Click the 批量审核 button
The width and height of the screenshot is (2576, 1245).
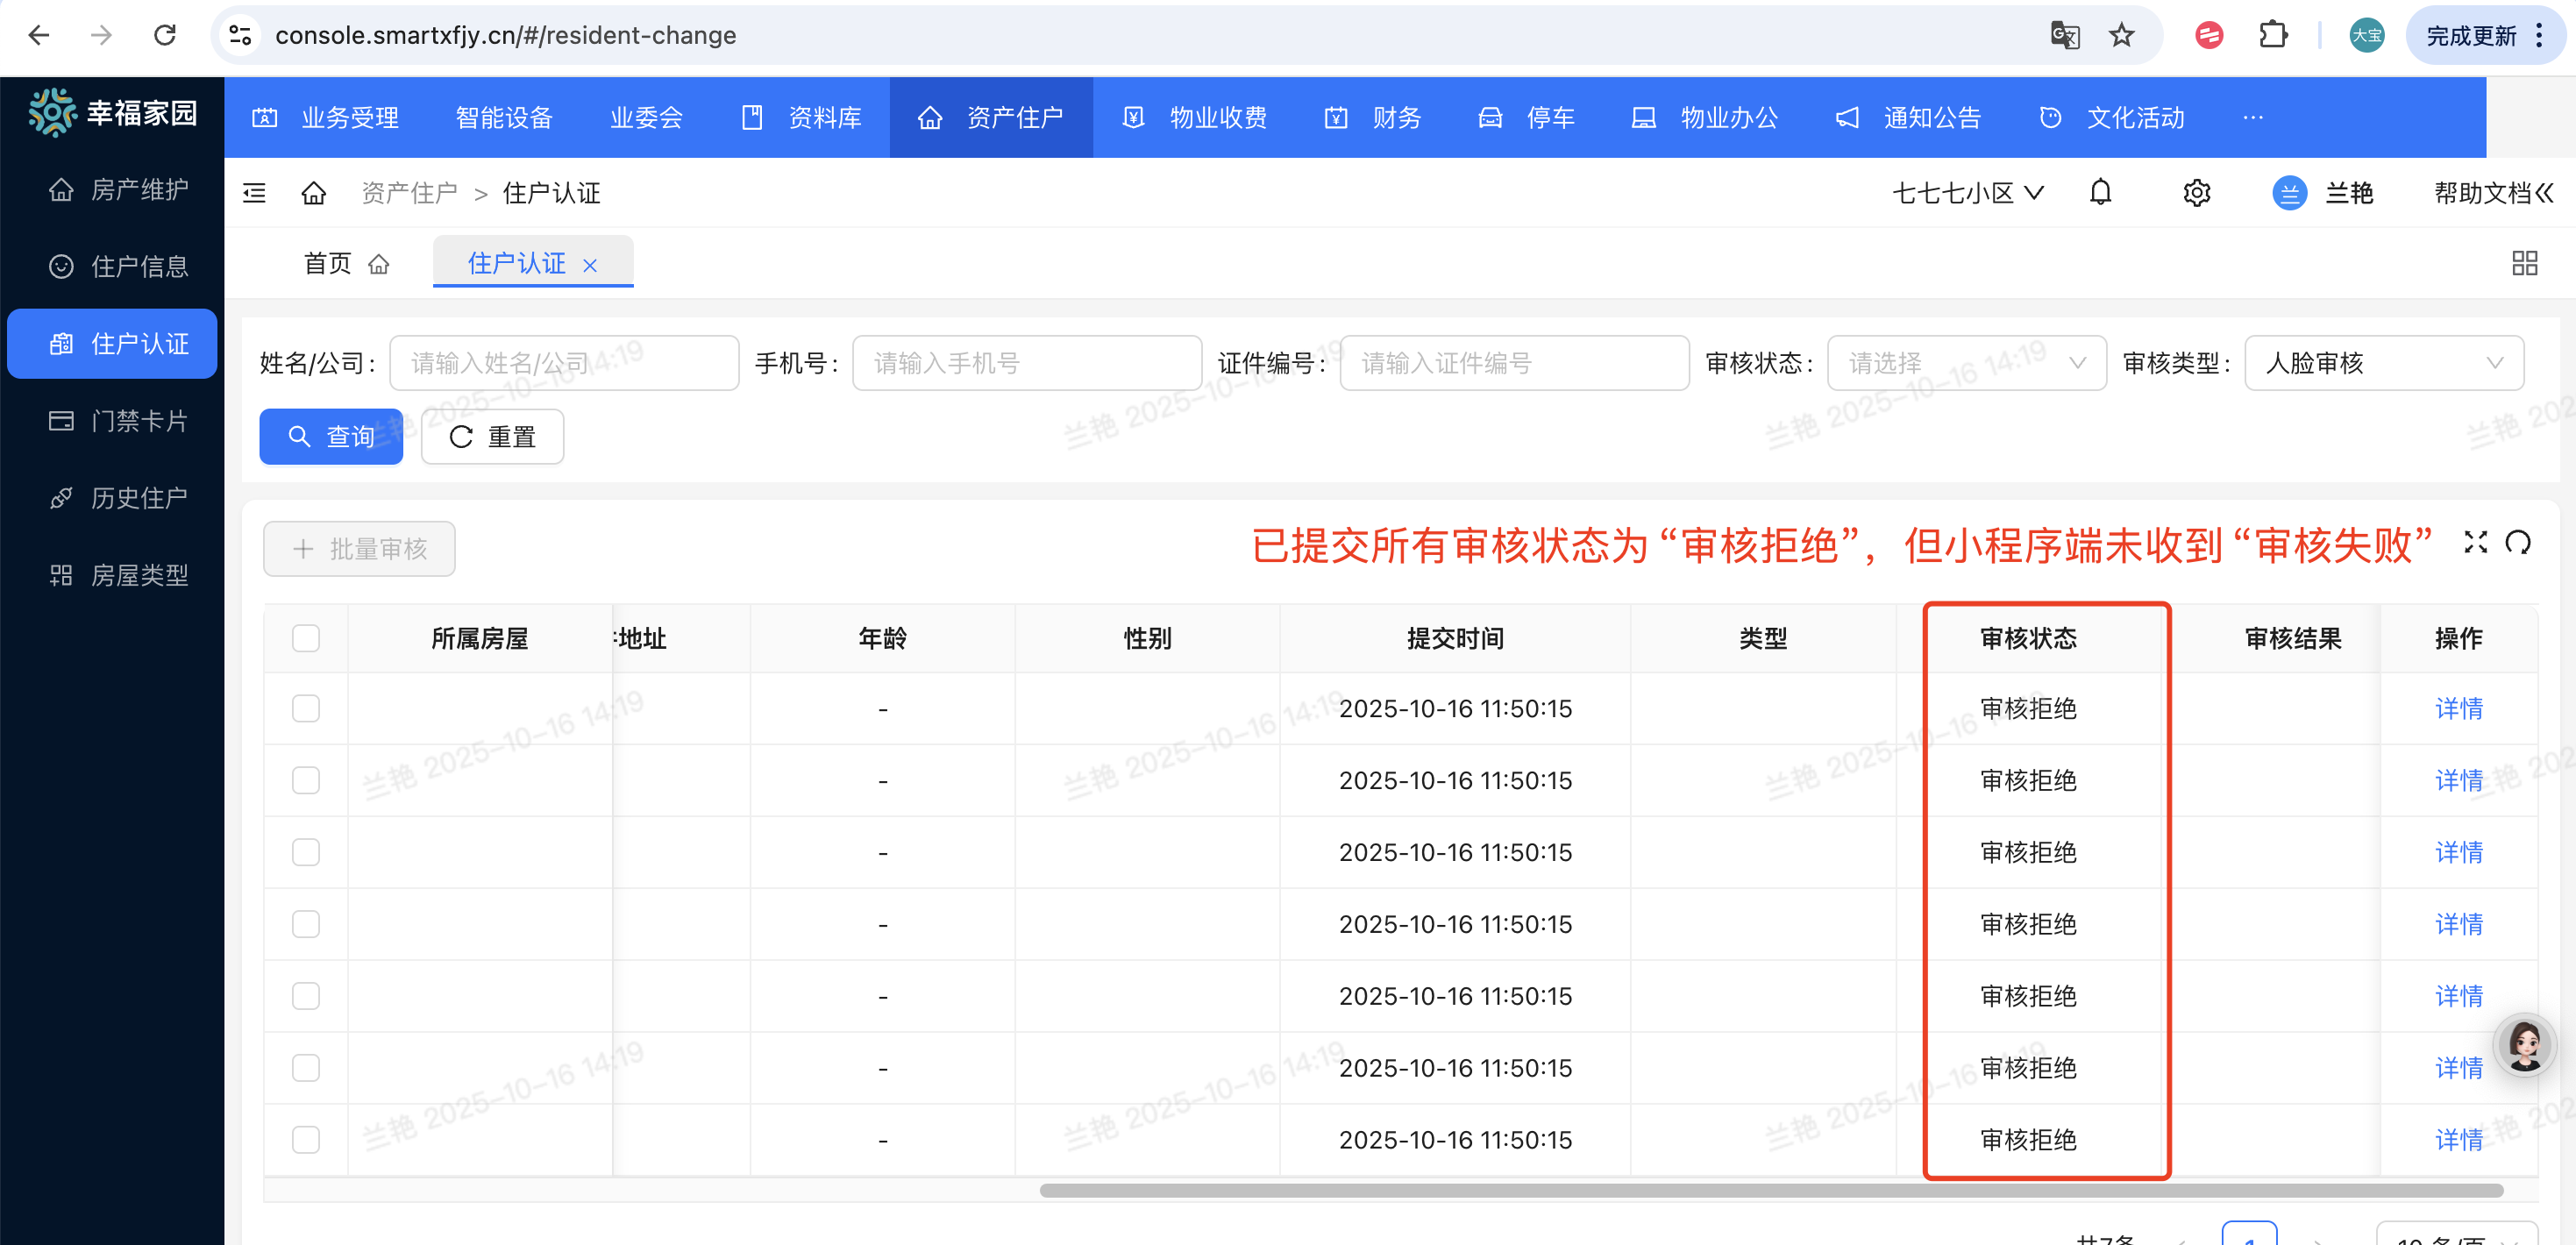(359, 548)
